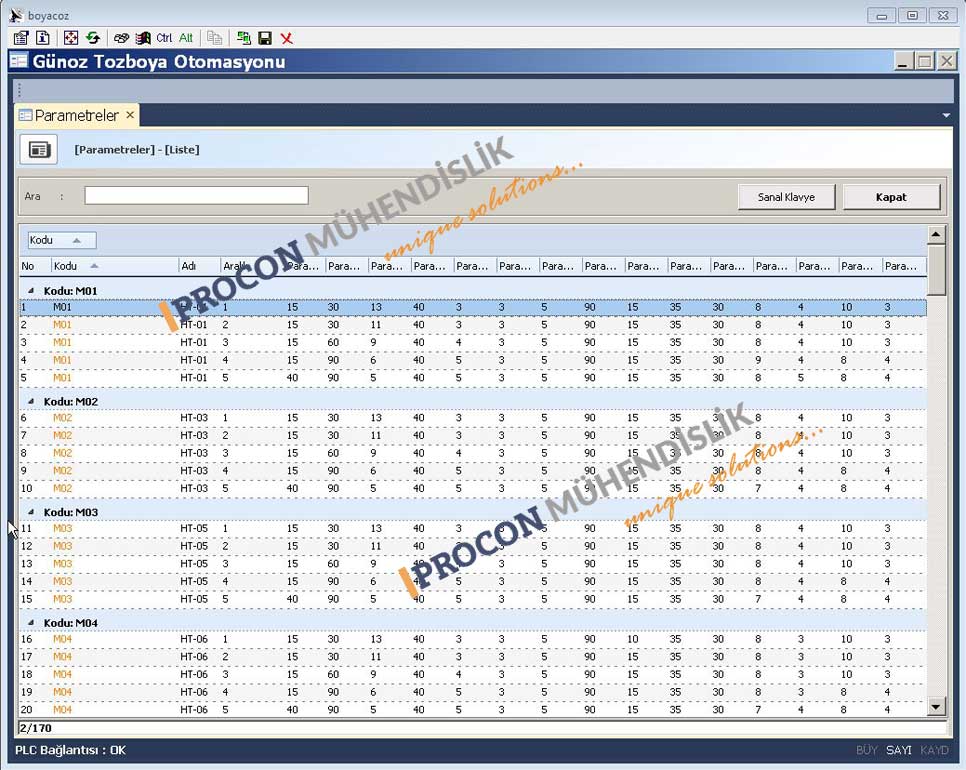Select row 16 M04 HT-06

click(x=473, y=639)
